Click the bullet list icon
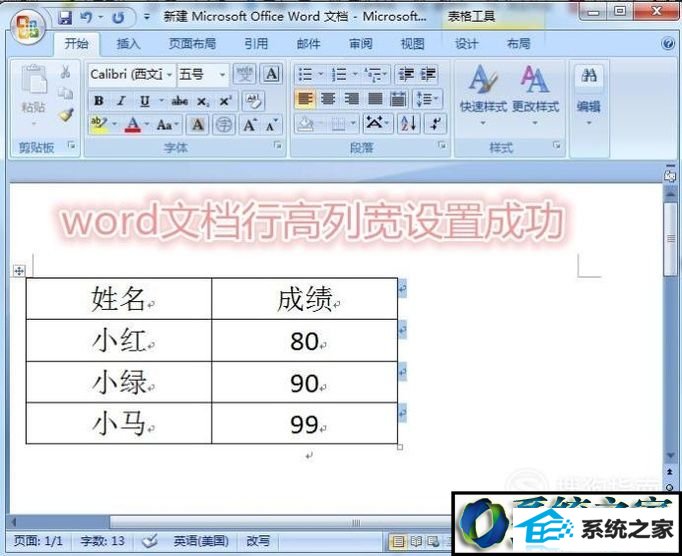Viewport: 682px width, 556px height. [306, 74]
